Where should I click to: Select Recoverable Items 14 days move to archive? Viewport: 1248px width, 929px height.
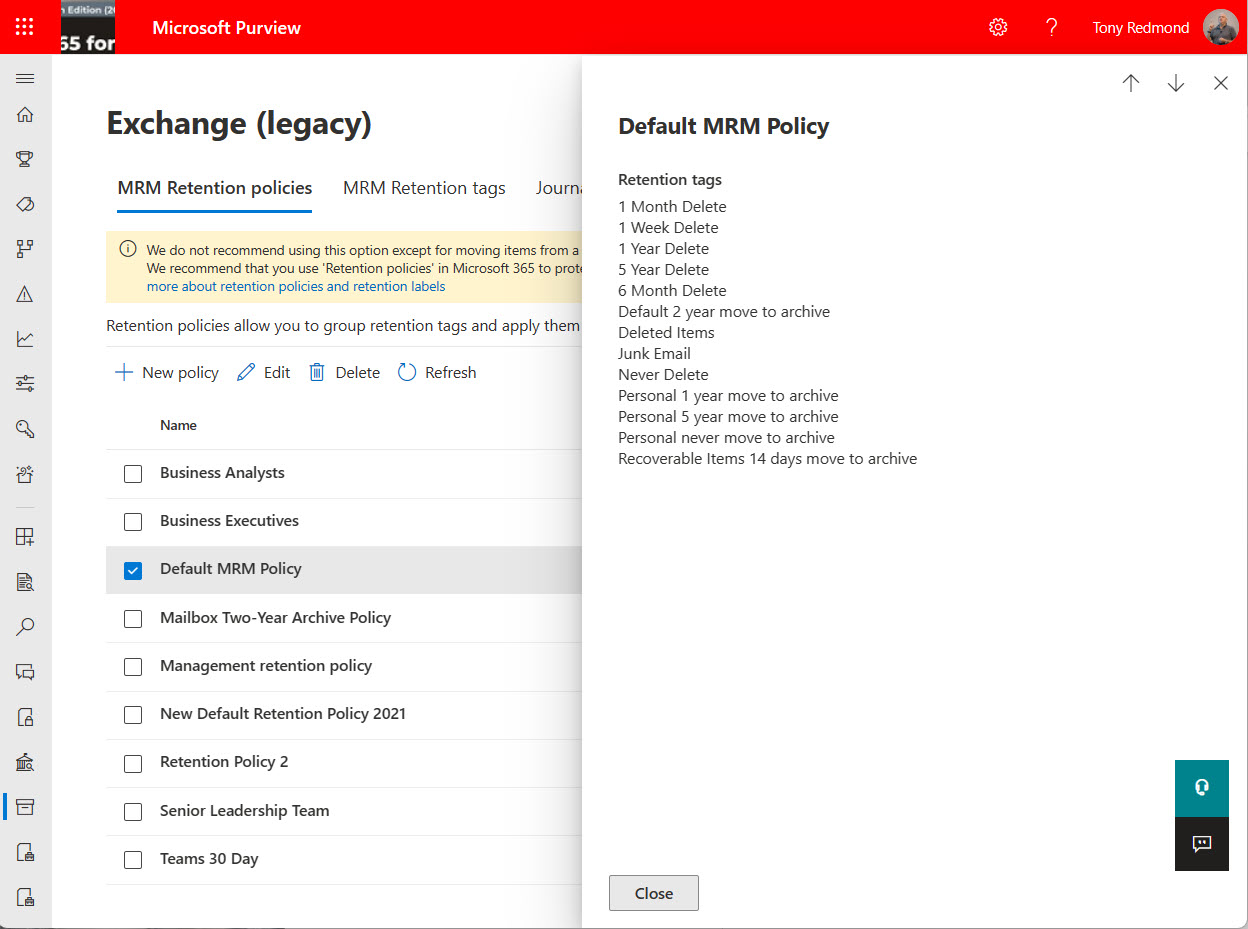point(767,459)
